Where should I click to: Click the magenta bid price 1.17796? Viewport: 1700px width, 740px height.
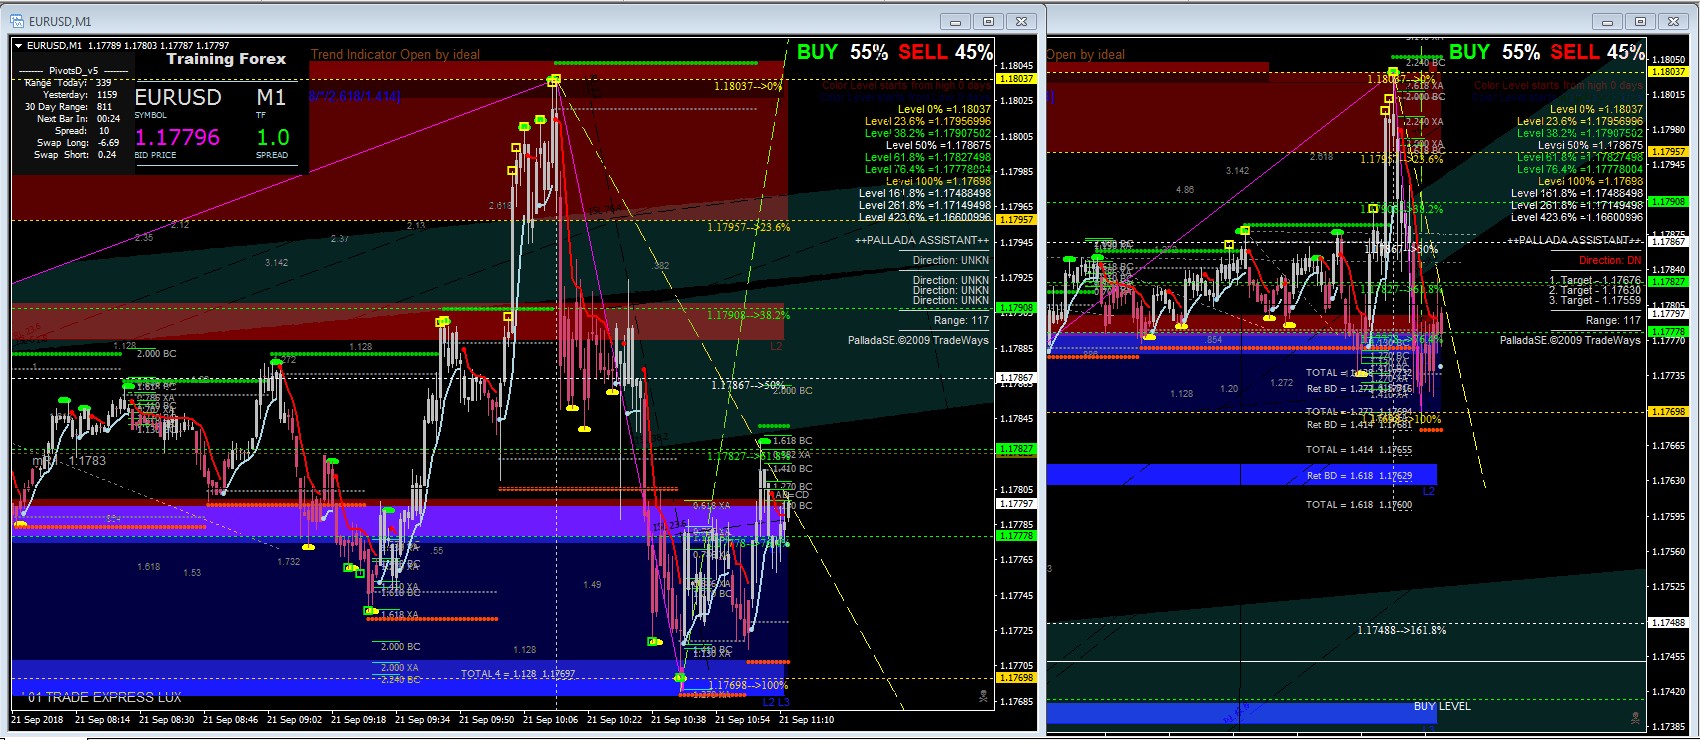pos(177,137)
